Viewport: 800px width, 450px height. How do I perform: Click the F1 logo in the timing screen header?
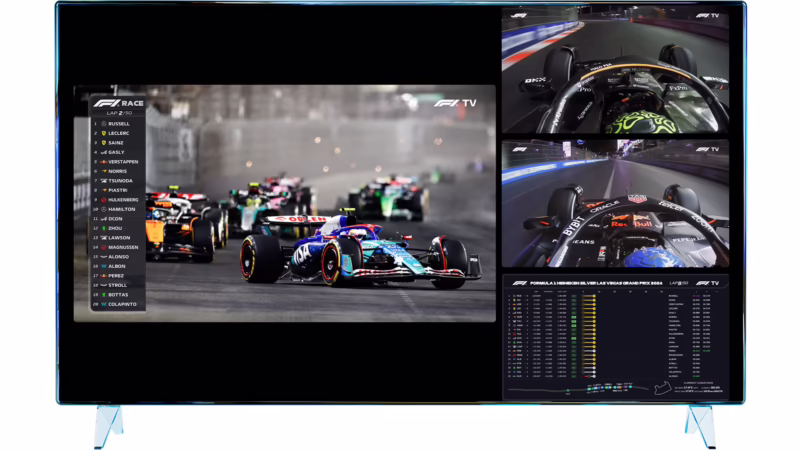pyautogui.click(x=518, y=283)
